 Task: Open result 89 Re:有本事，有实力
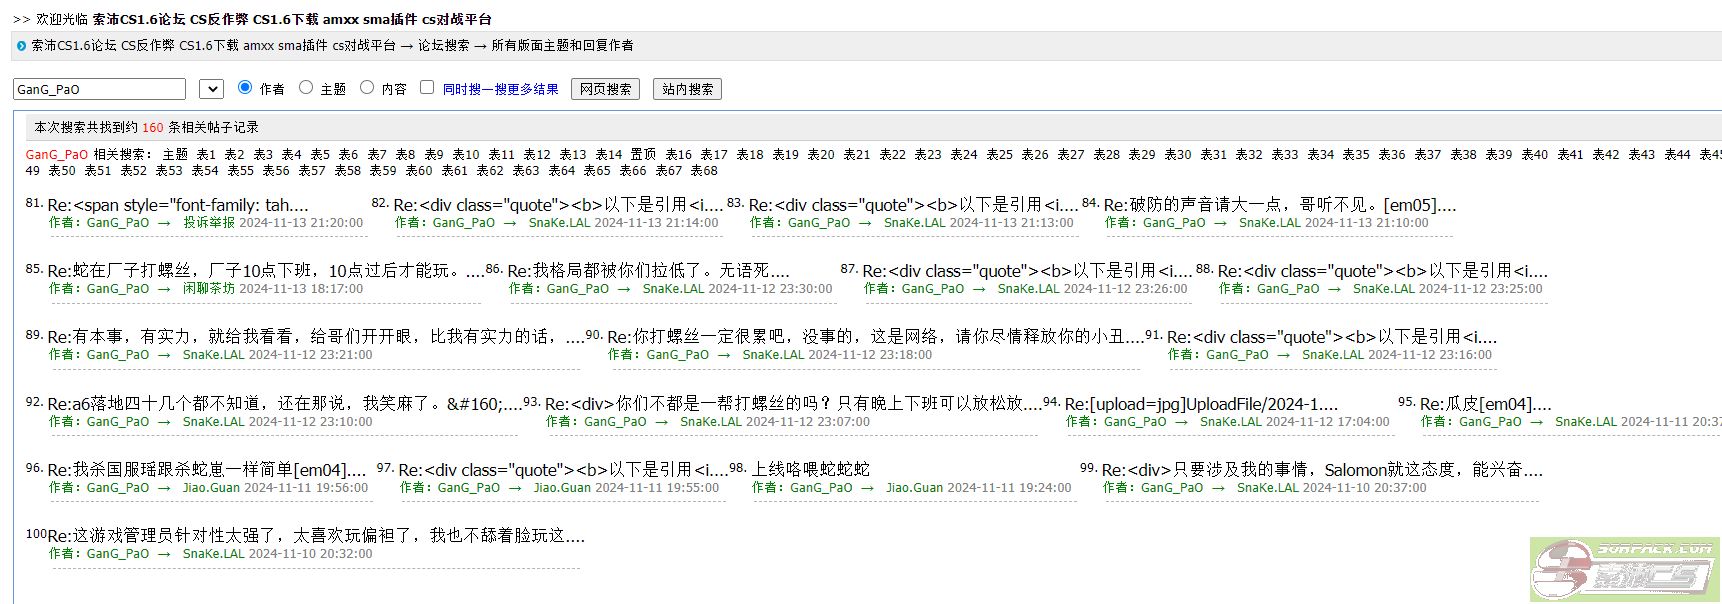(316, 337)
